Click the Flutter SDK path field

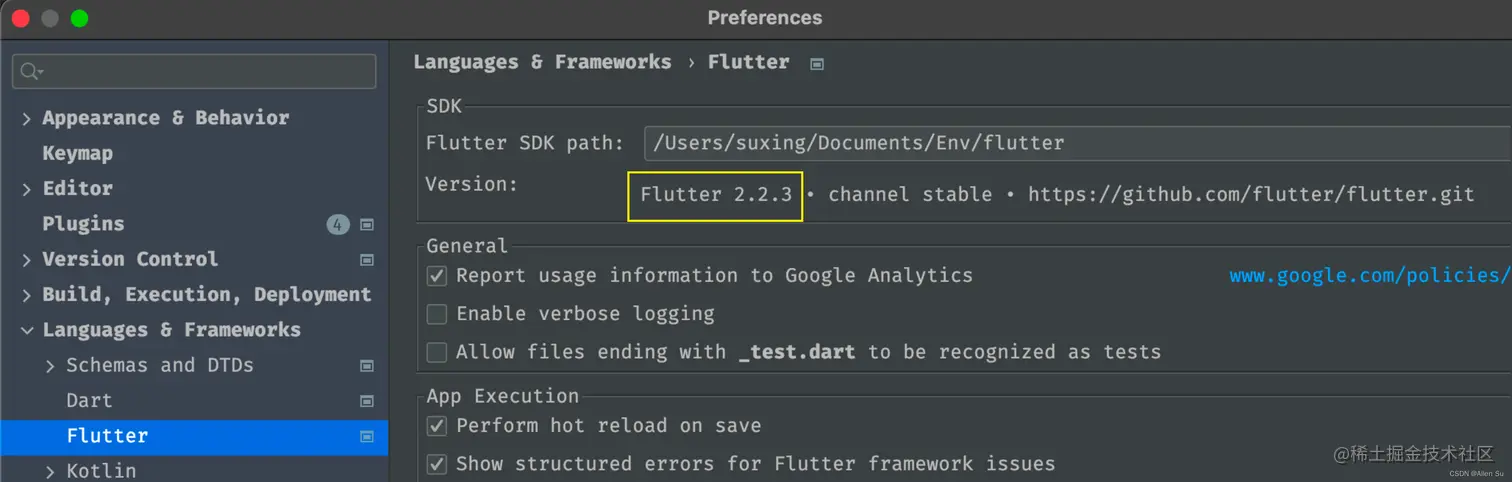[x=1078, y=143]
